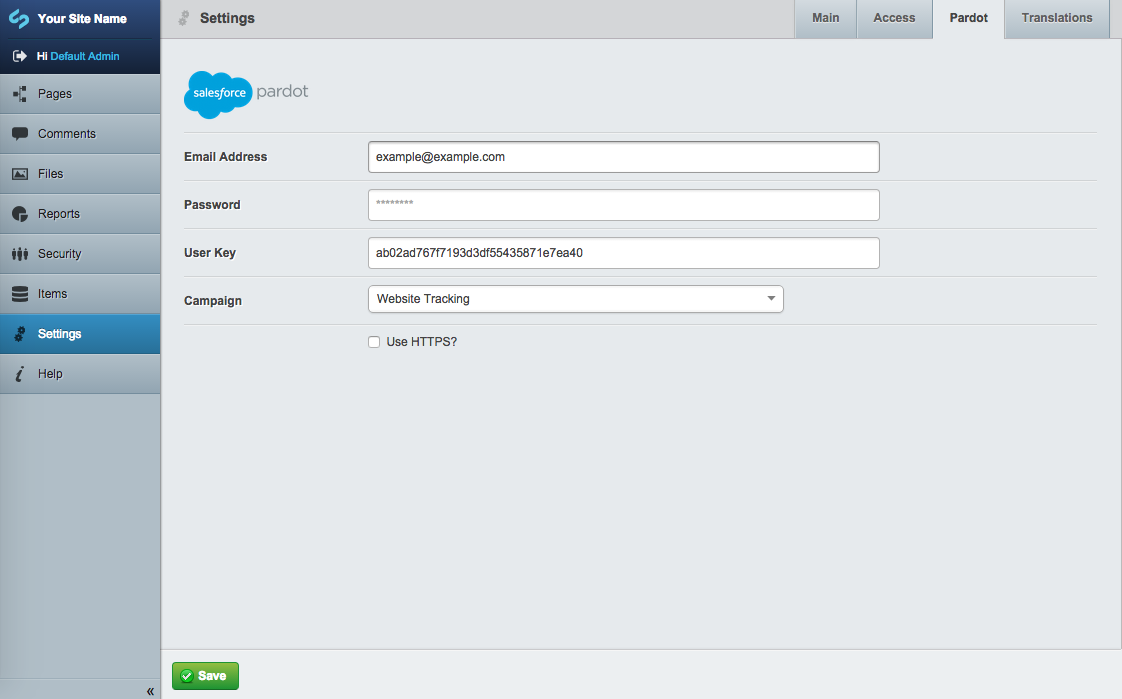Viewport: 1122px width, 699px height.
Task: Switch to the Main tab
Action: coord(825,18)
